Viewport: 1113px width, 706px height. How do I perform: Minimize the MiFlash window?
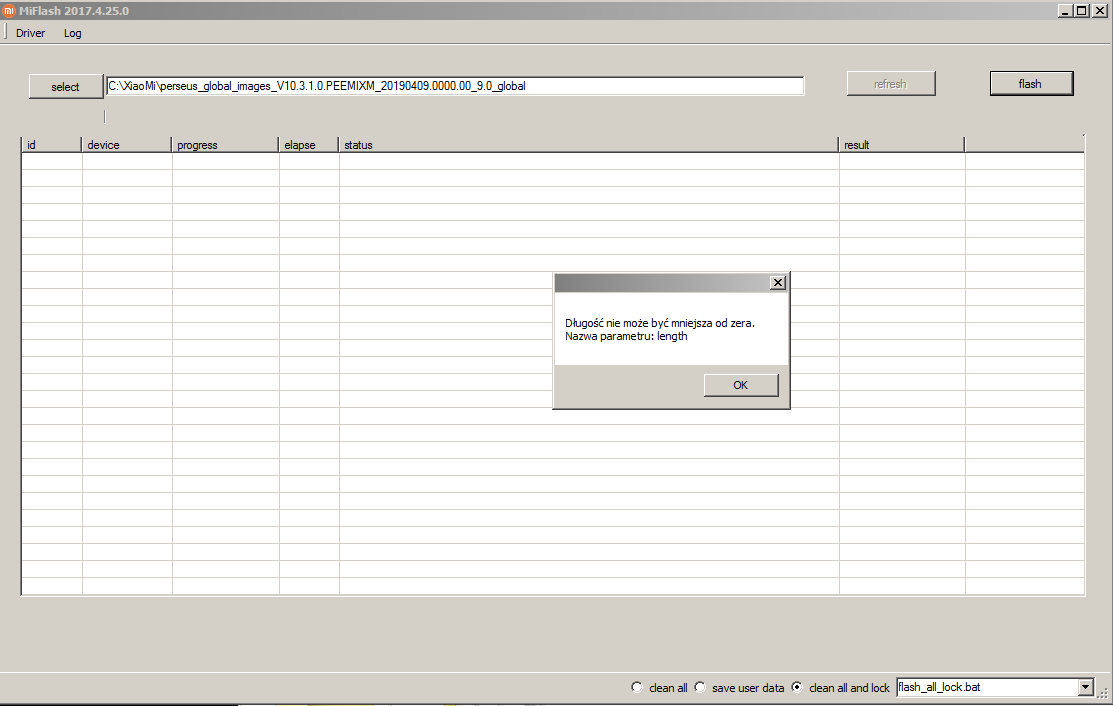pos(1064,10)
